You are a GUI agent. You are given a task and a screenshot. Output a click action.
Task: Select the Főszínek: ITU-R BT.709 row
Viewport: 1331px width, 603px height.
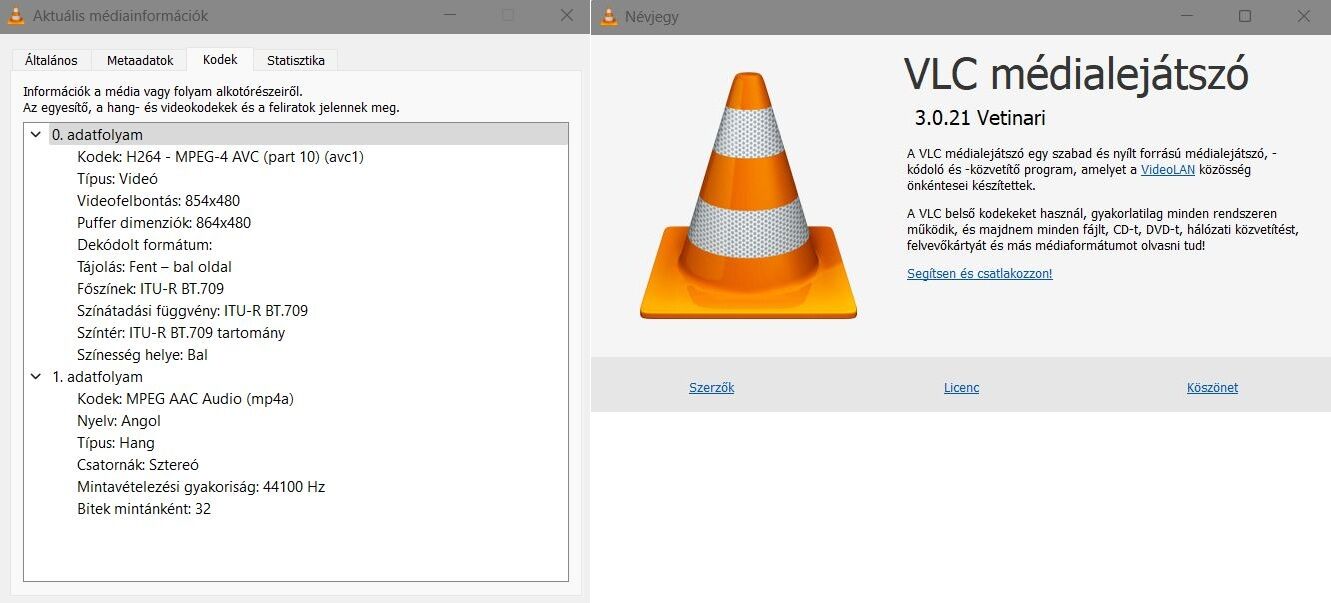[x=296, y=288]
